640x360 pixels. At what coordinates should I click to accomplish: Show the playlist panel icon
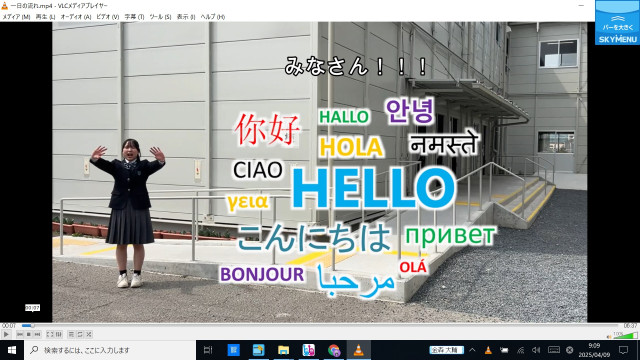click(x=71, y=334)
